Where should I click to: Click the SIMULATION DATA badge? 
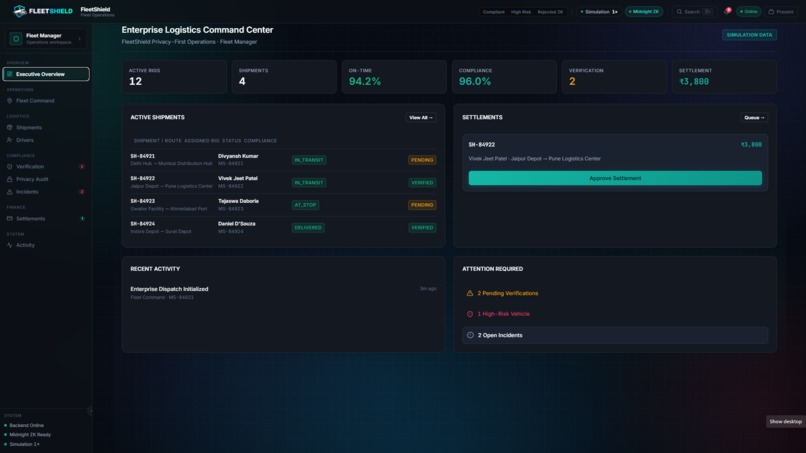pos(749,35)
